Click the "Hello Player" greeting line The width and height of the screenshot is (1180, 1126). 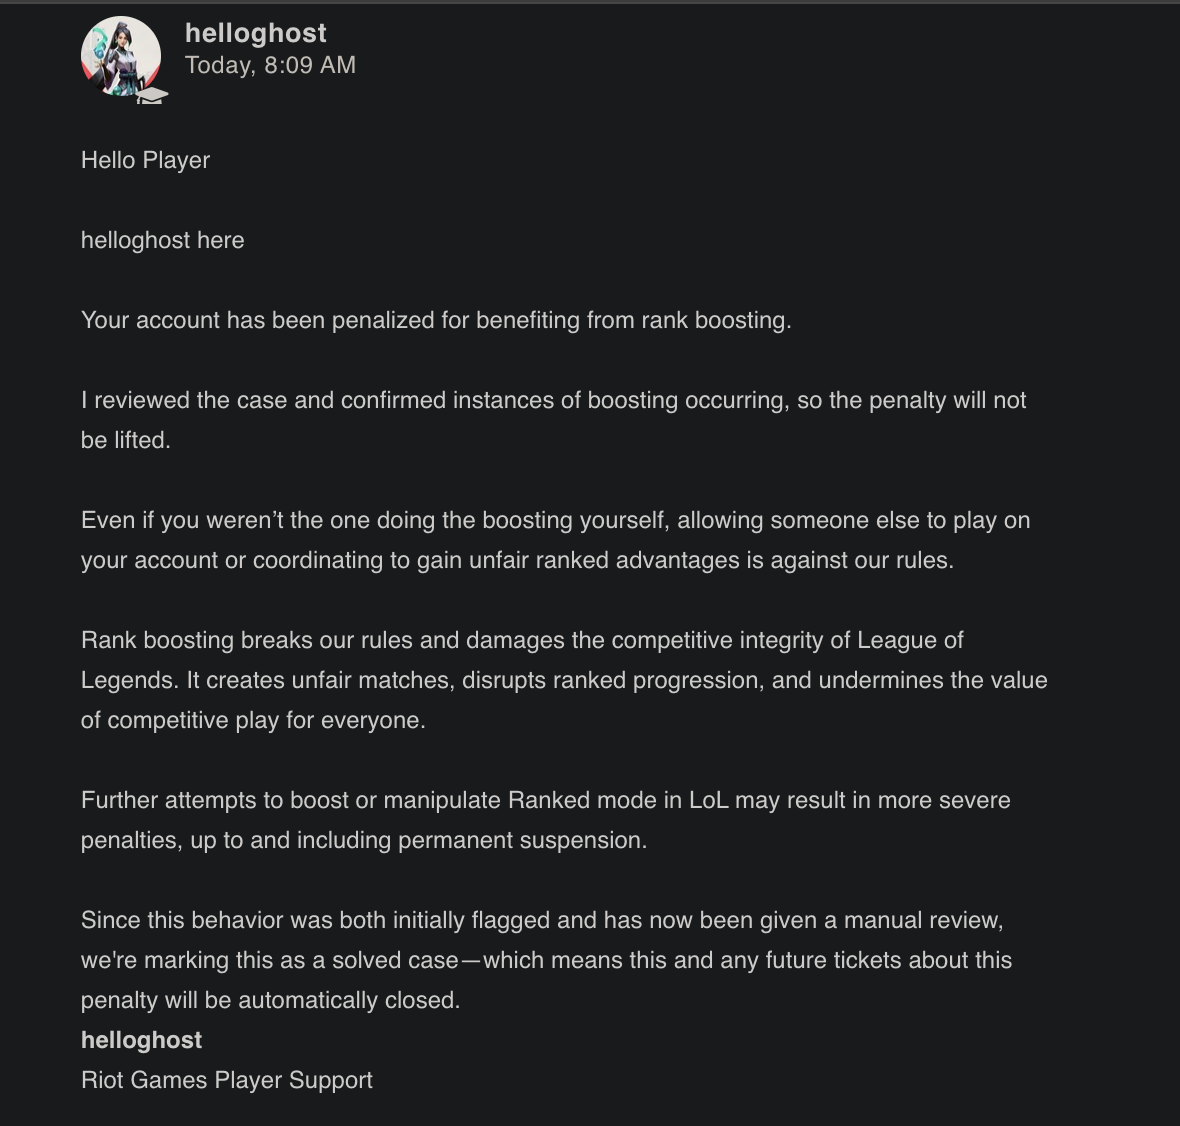(145, 160)
